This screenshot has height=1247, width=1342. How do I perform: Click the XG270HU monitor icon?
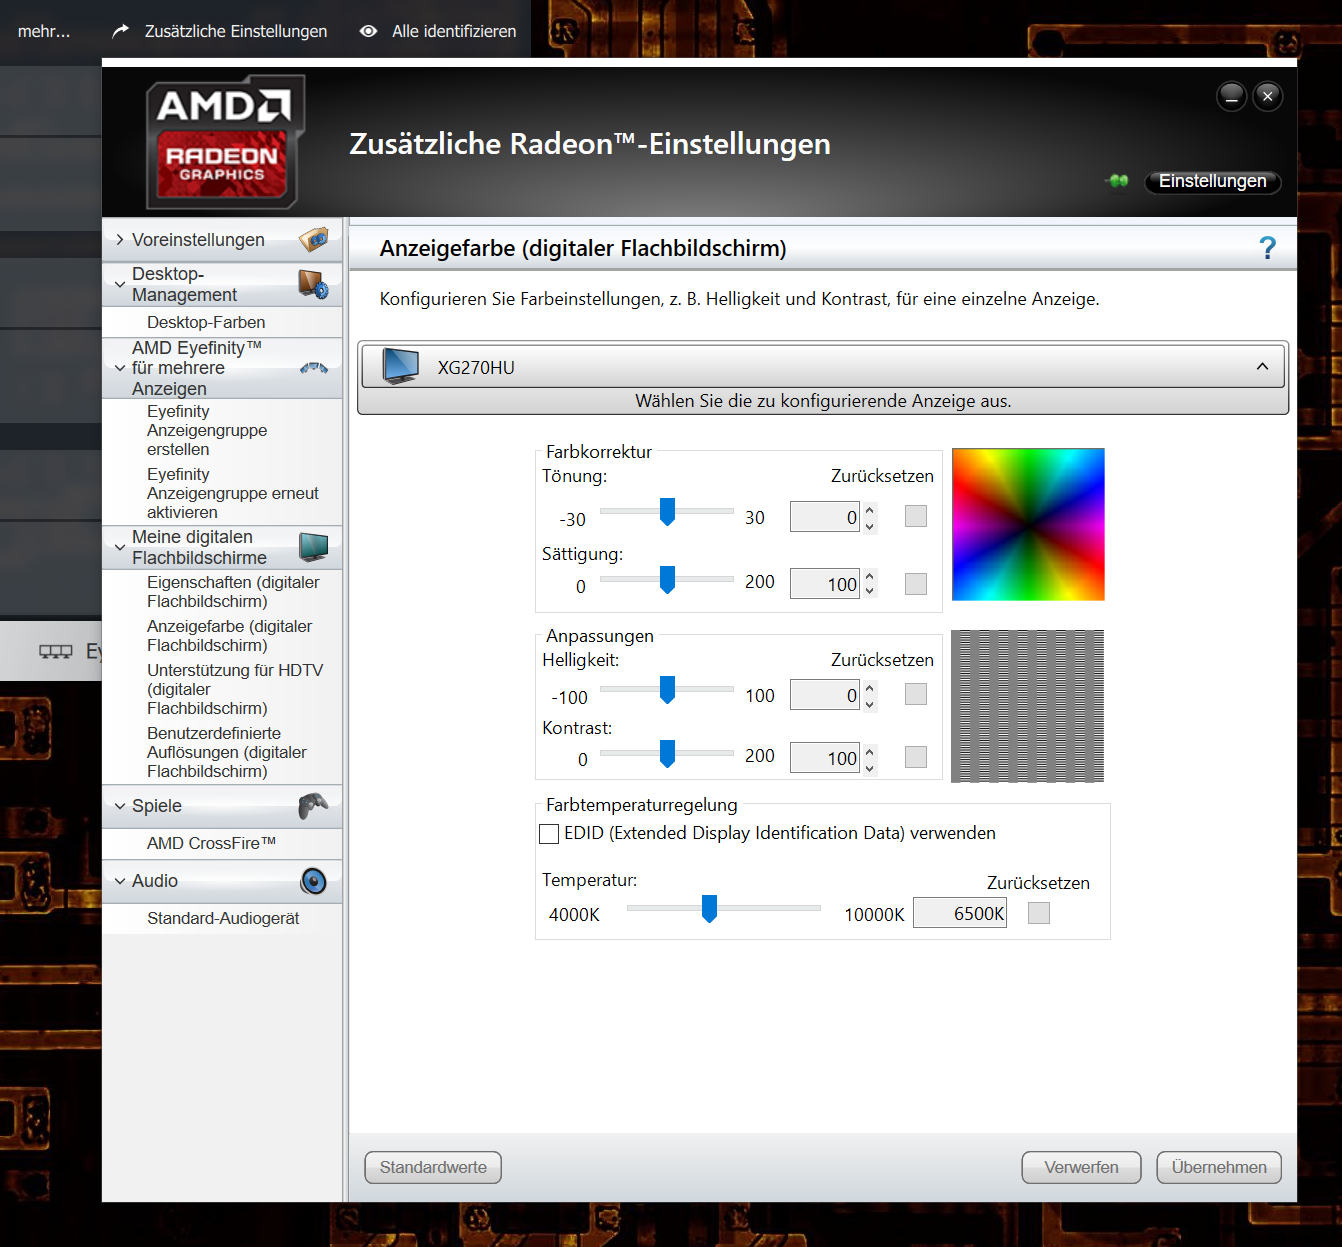point(401,367)
